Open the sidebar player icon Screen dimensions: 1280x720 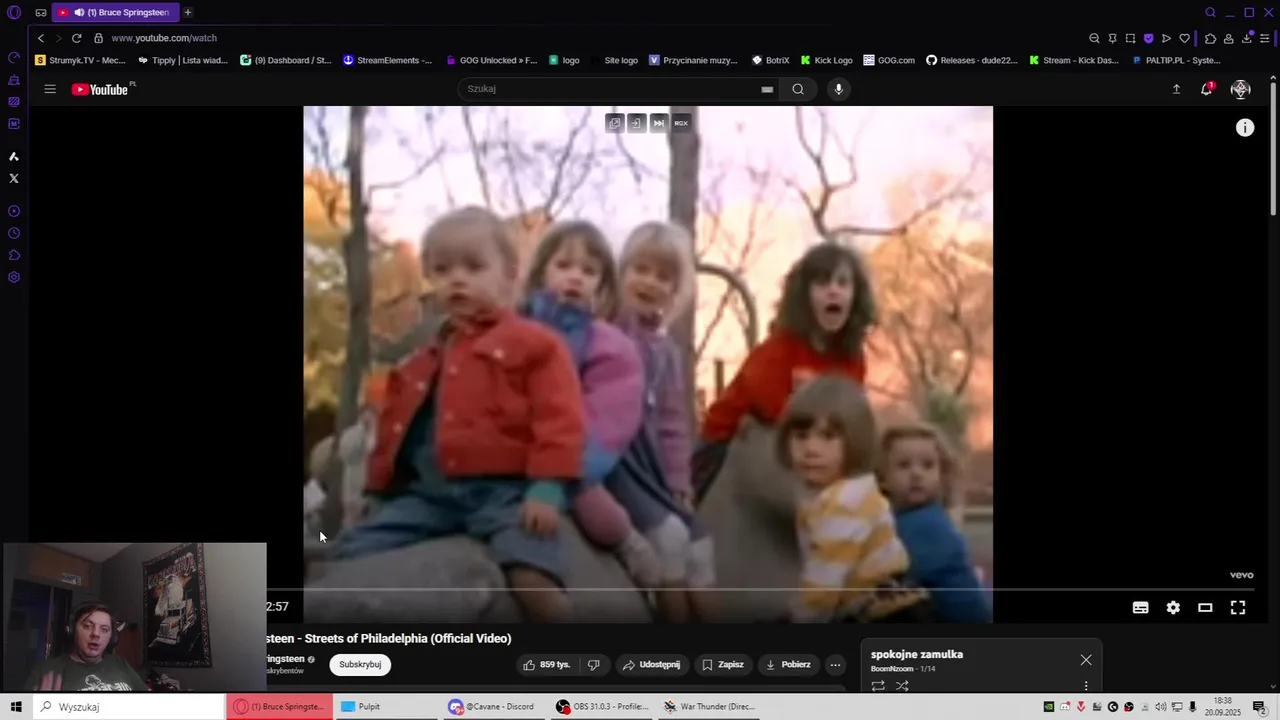point(14,211)
